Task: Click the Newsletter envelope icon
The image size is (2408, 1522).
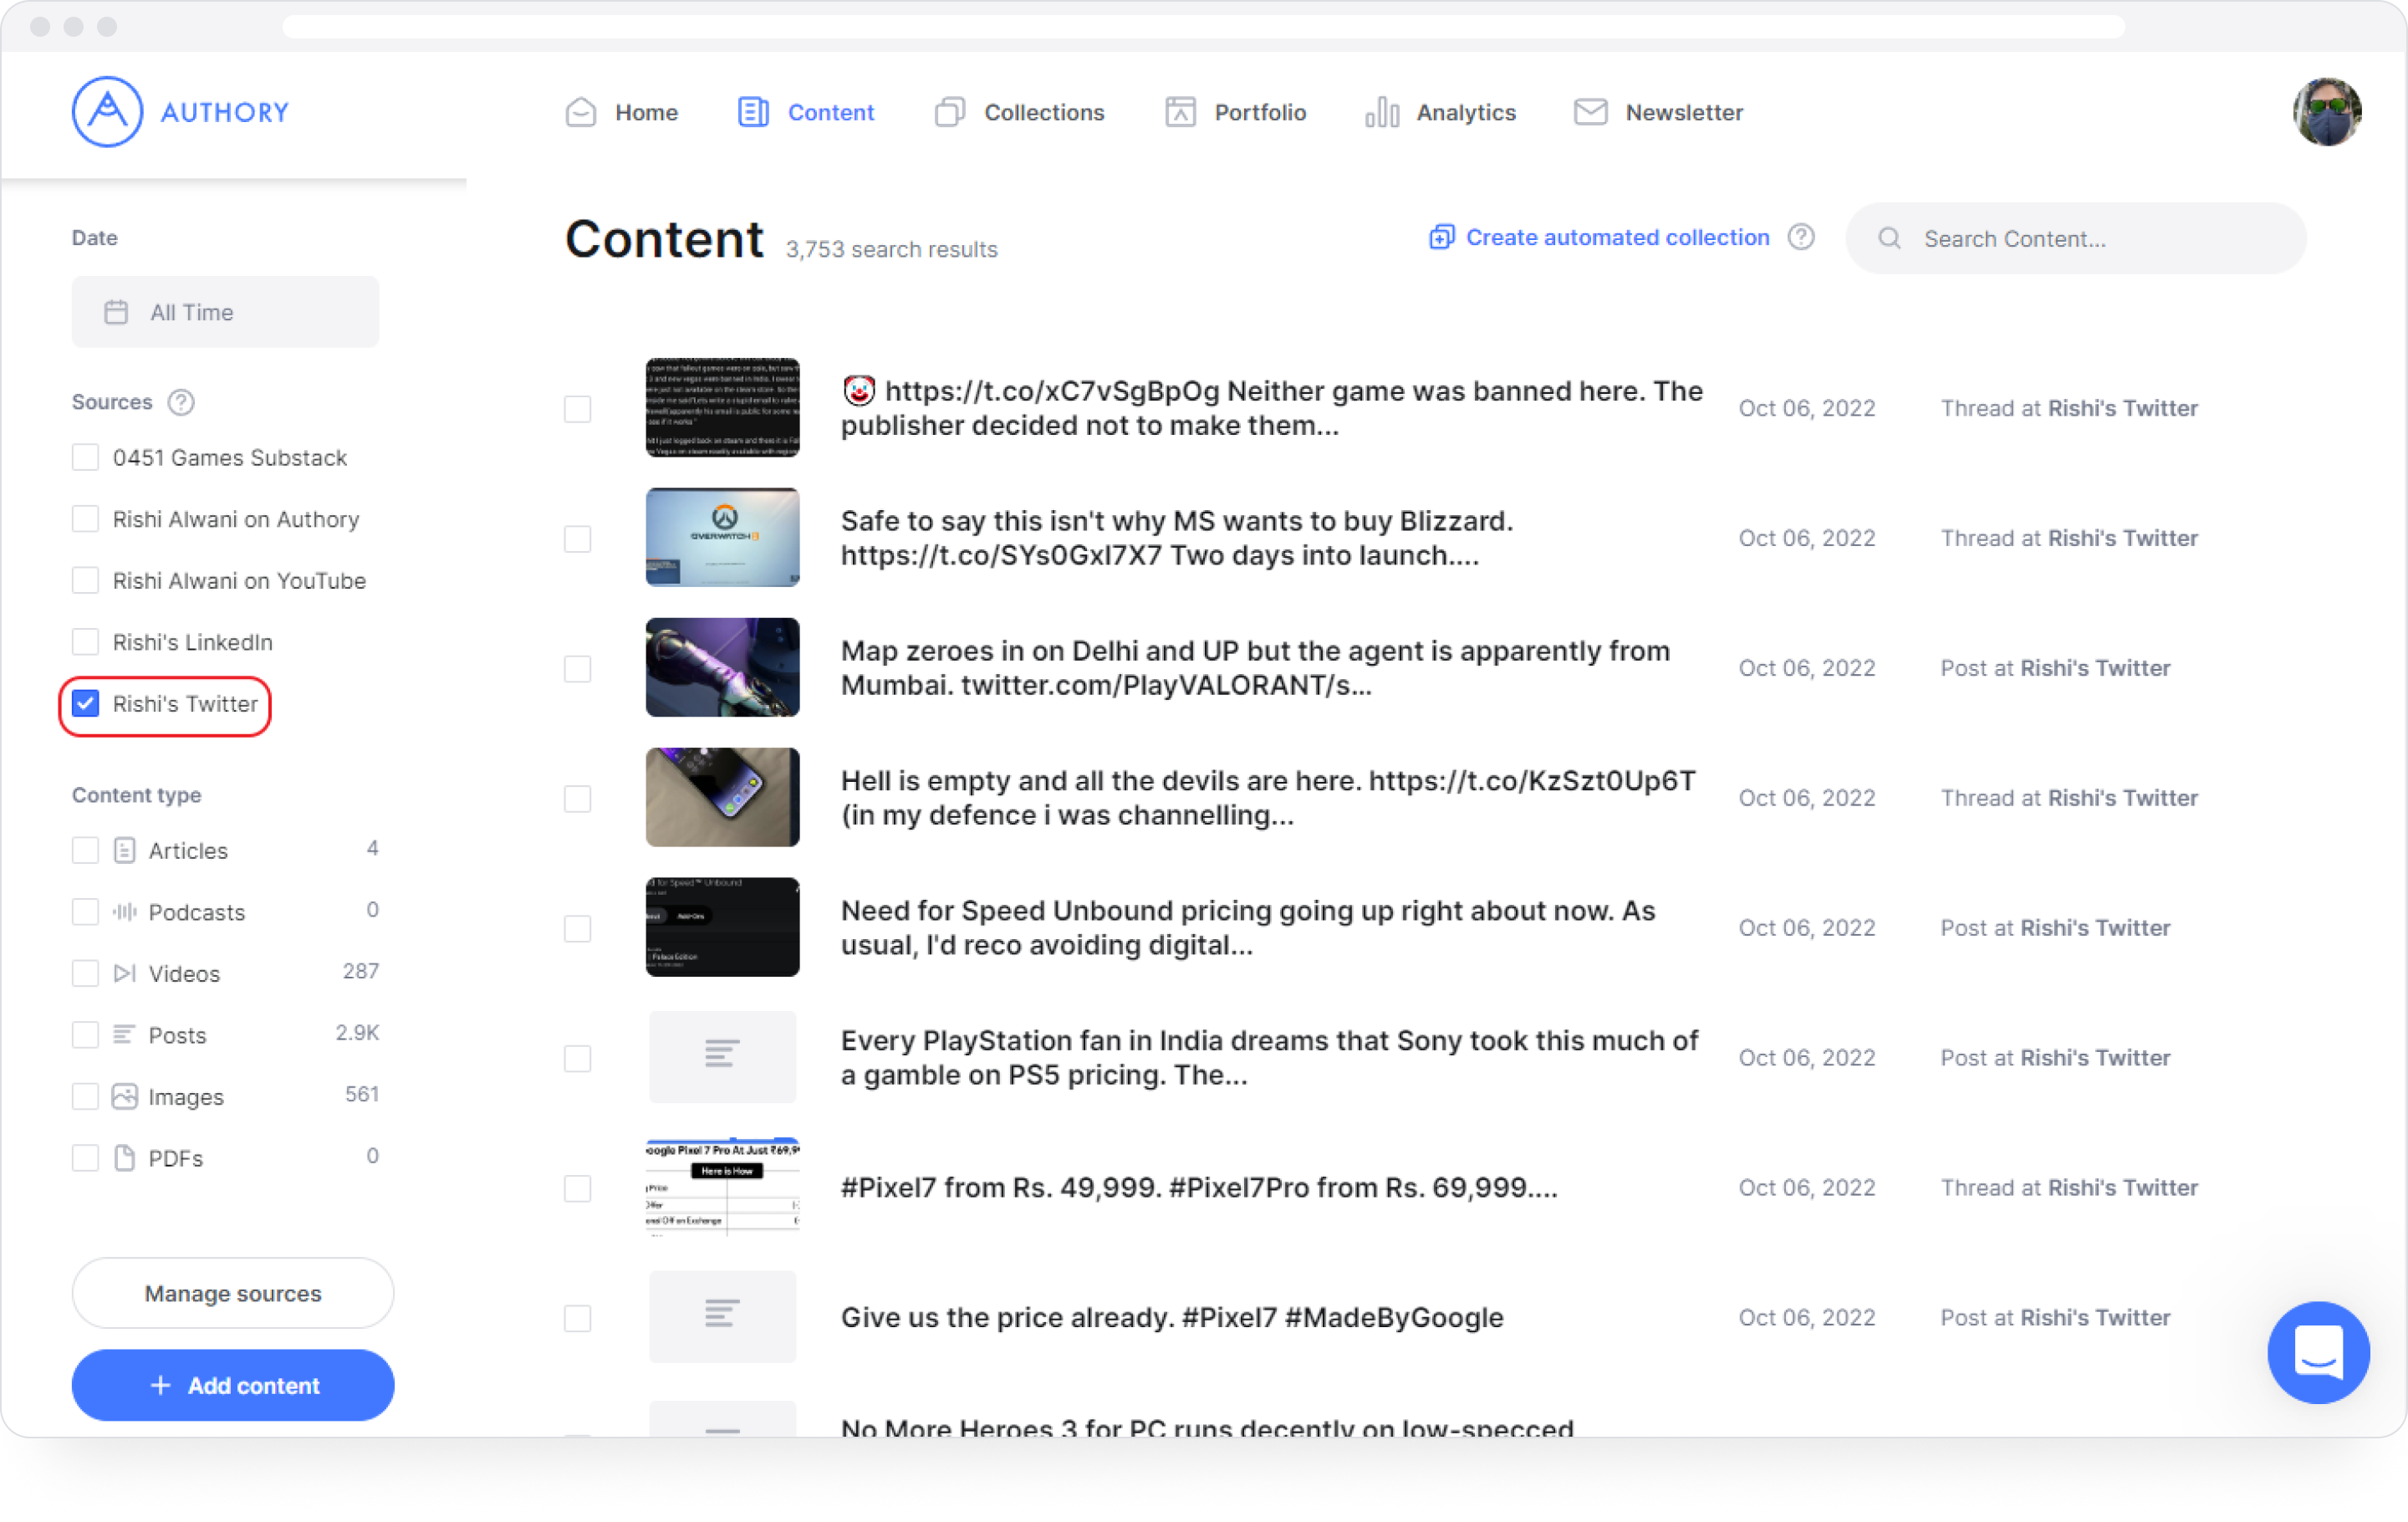Action: tap(1590, 112)
